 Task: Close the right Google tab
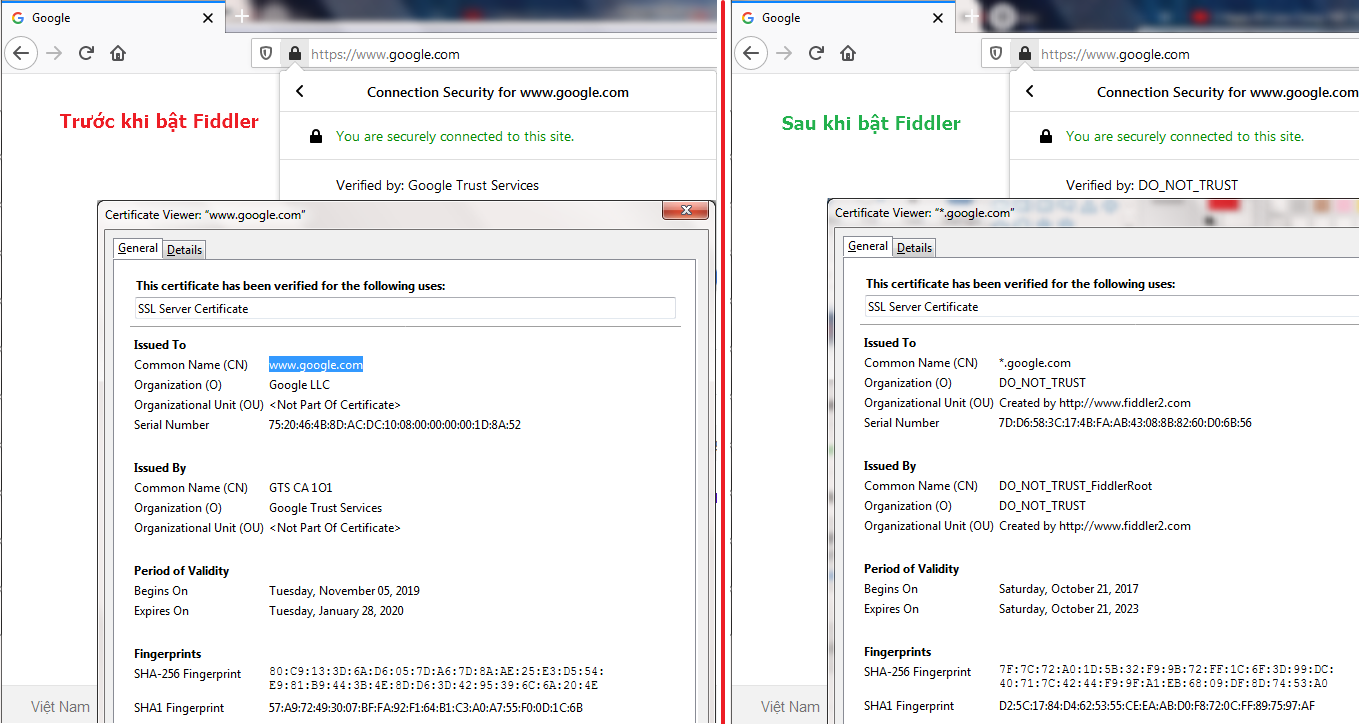(938, 18)
